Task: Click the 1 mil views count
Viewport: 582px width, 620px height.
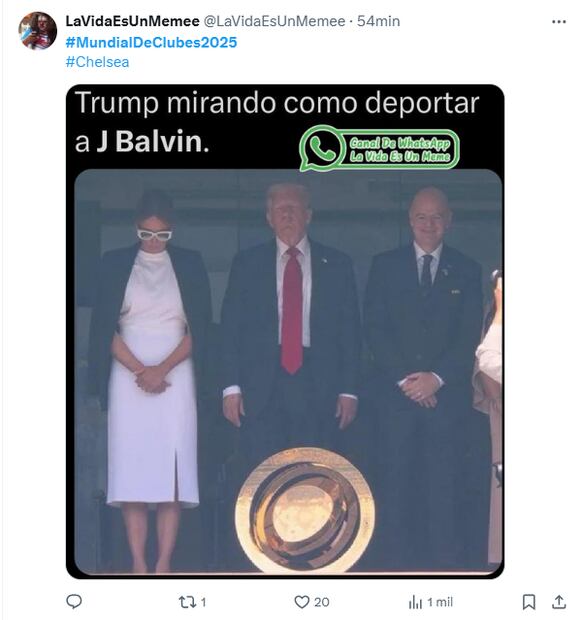Action: 440,602
